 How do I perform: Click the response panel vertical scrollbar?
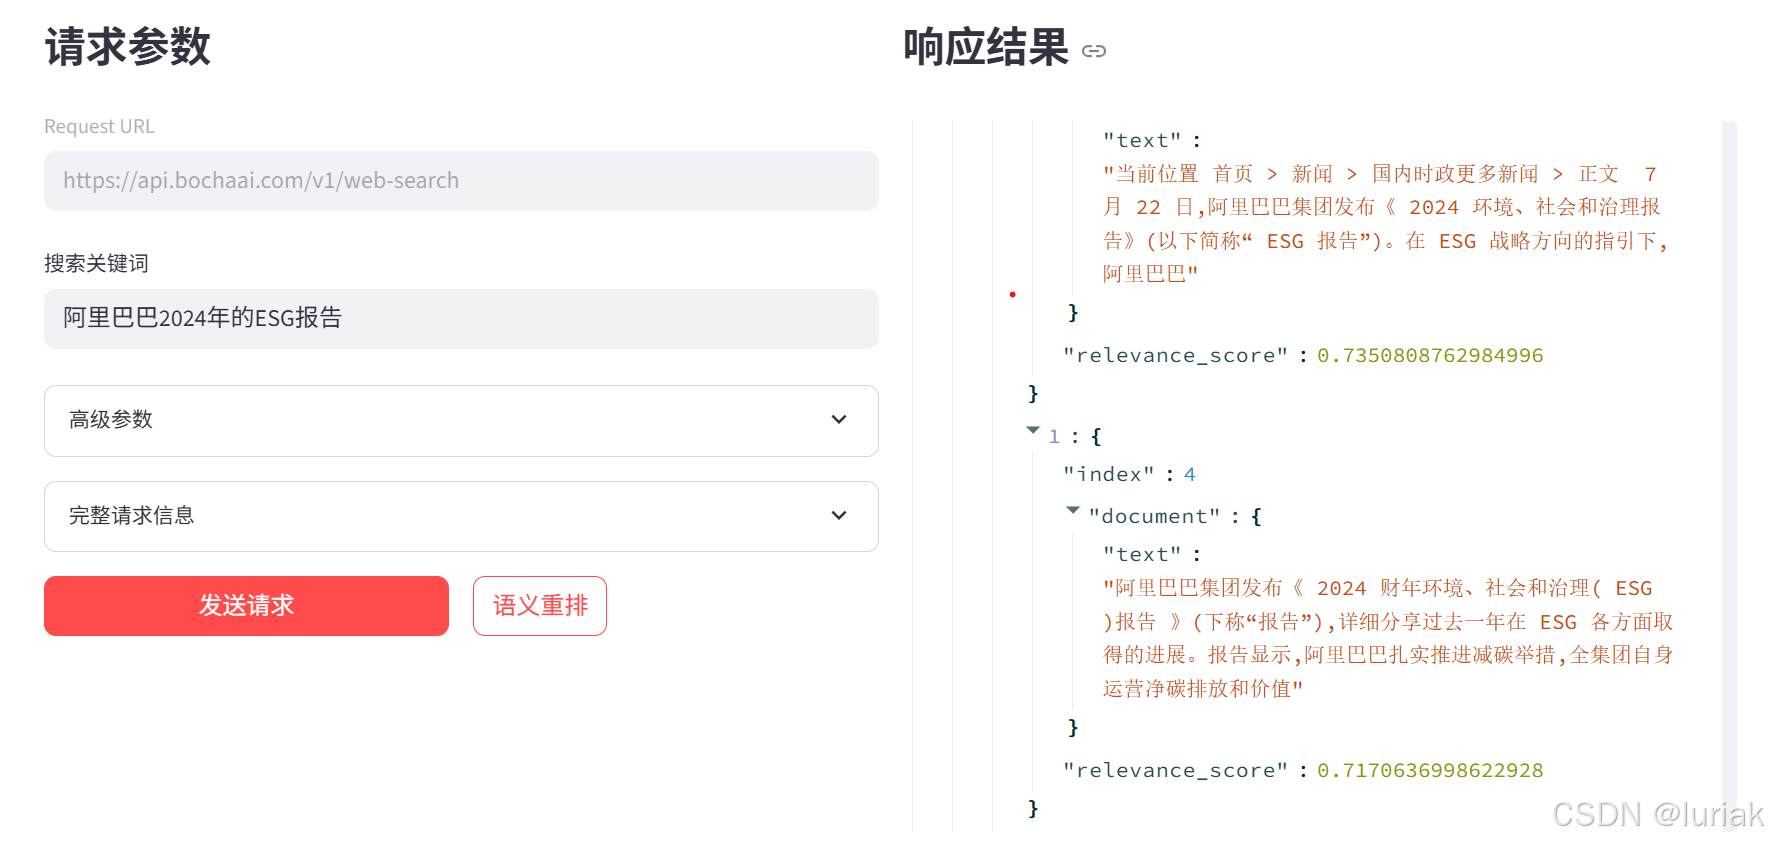(x=1729, y=476)
